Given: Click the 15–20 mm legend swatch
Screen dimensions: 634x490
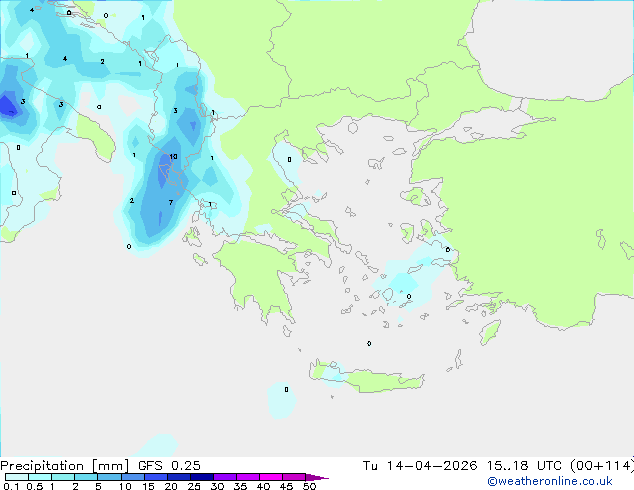Looking at the screenshot, I should (x=155, y=477).
